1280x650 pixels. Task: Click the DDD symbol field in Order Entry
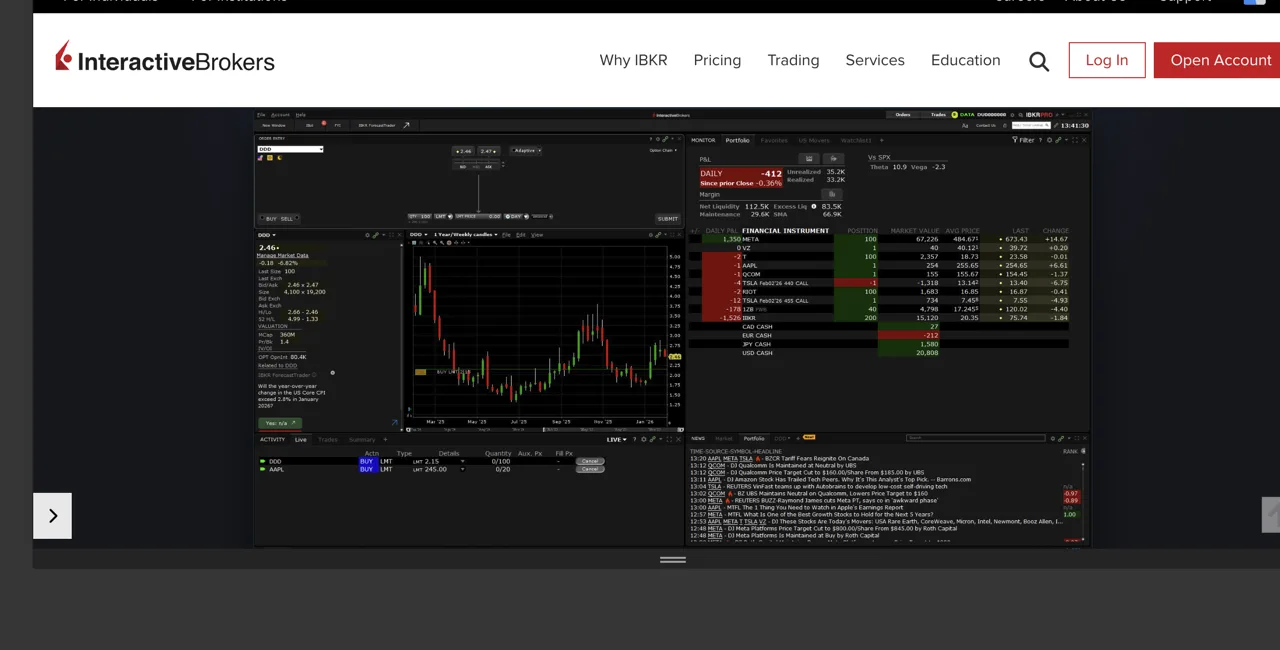(290, 149)
